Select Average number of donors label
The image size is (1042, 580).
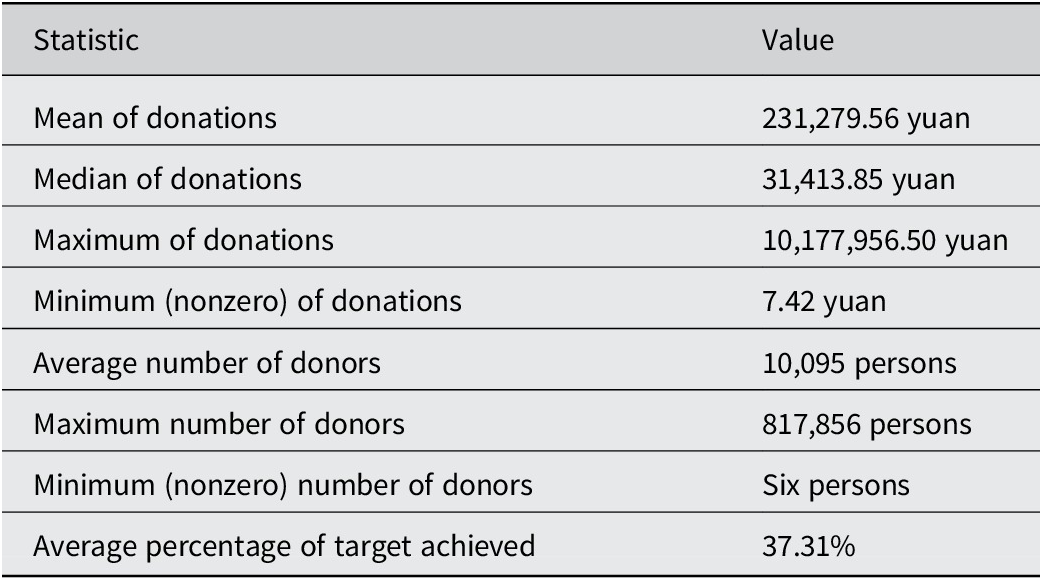(207, 364)
